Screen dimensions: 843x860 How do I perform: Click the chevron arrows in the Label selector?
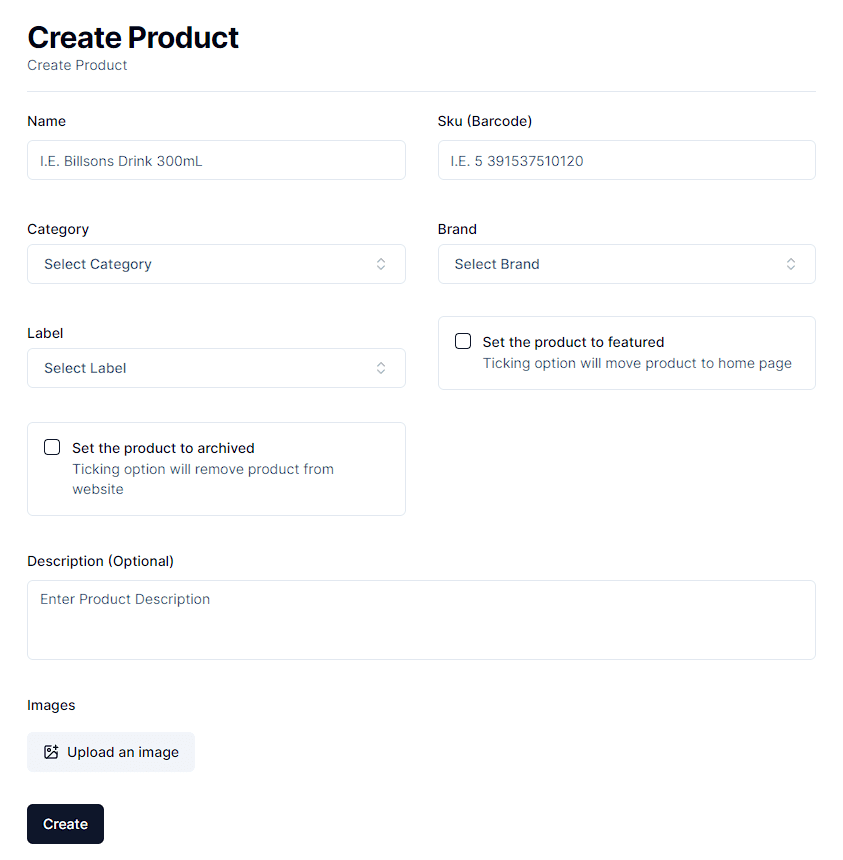point(381,368)
